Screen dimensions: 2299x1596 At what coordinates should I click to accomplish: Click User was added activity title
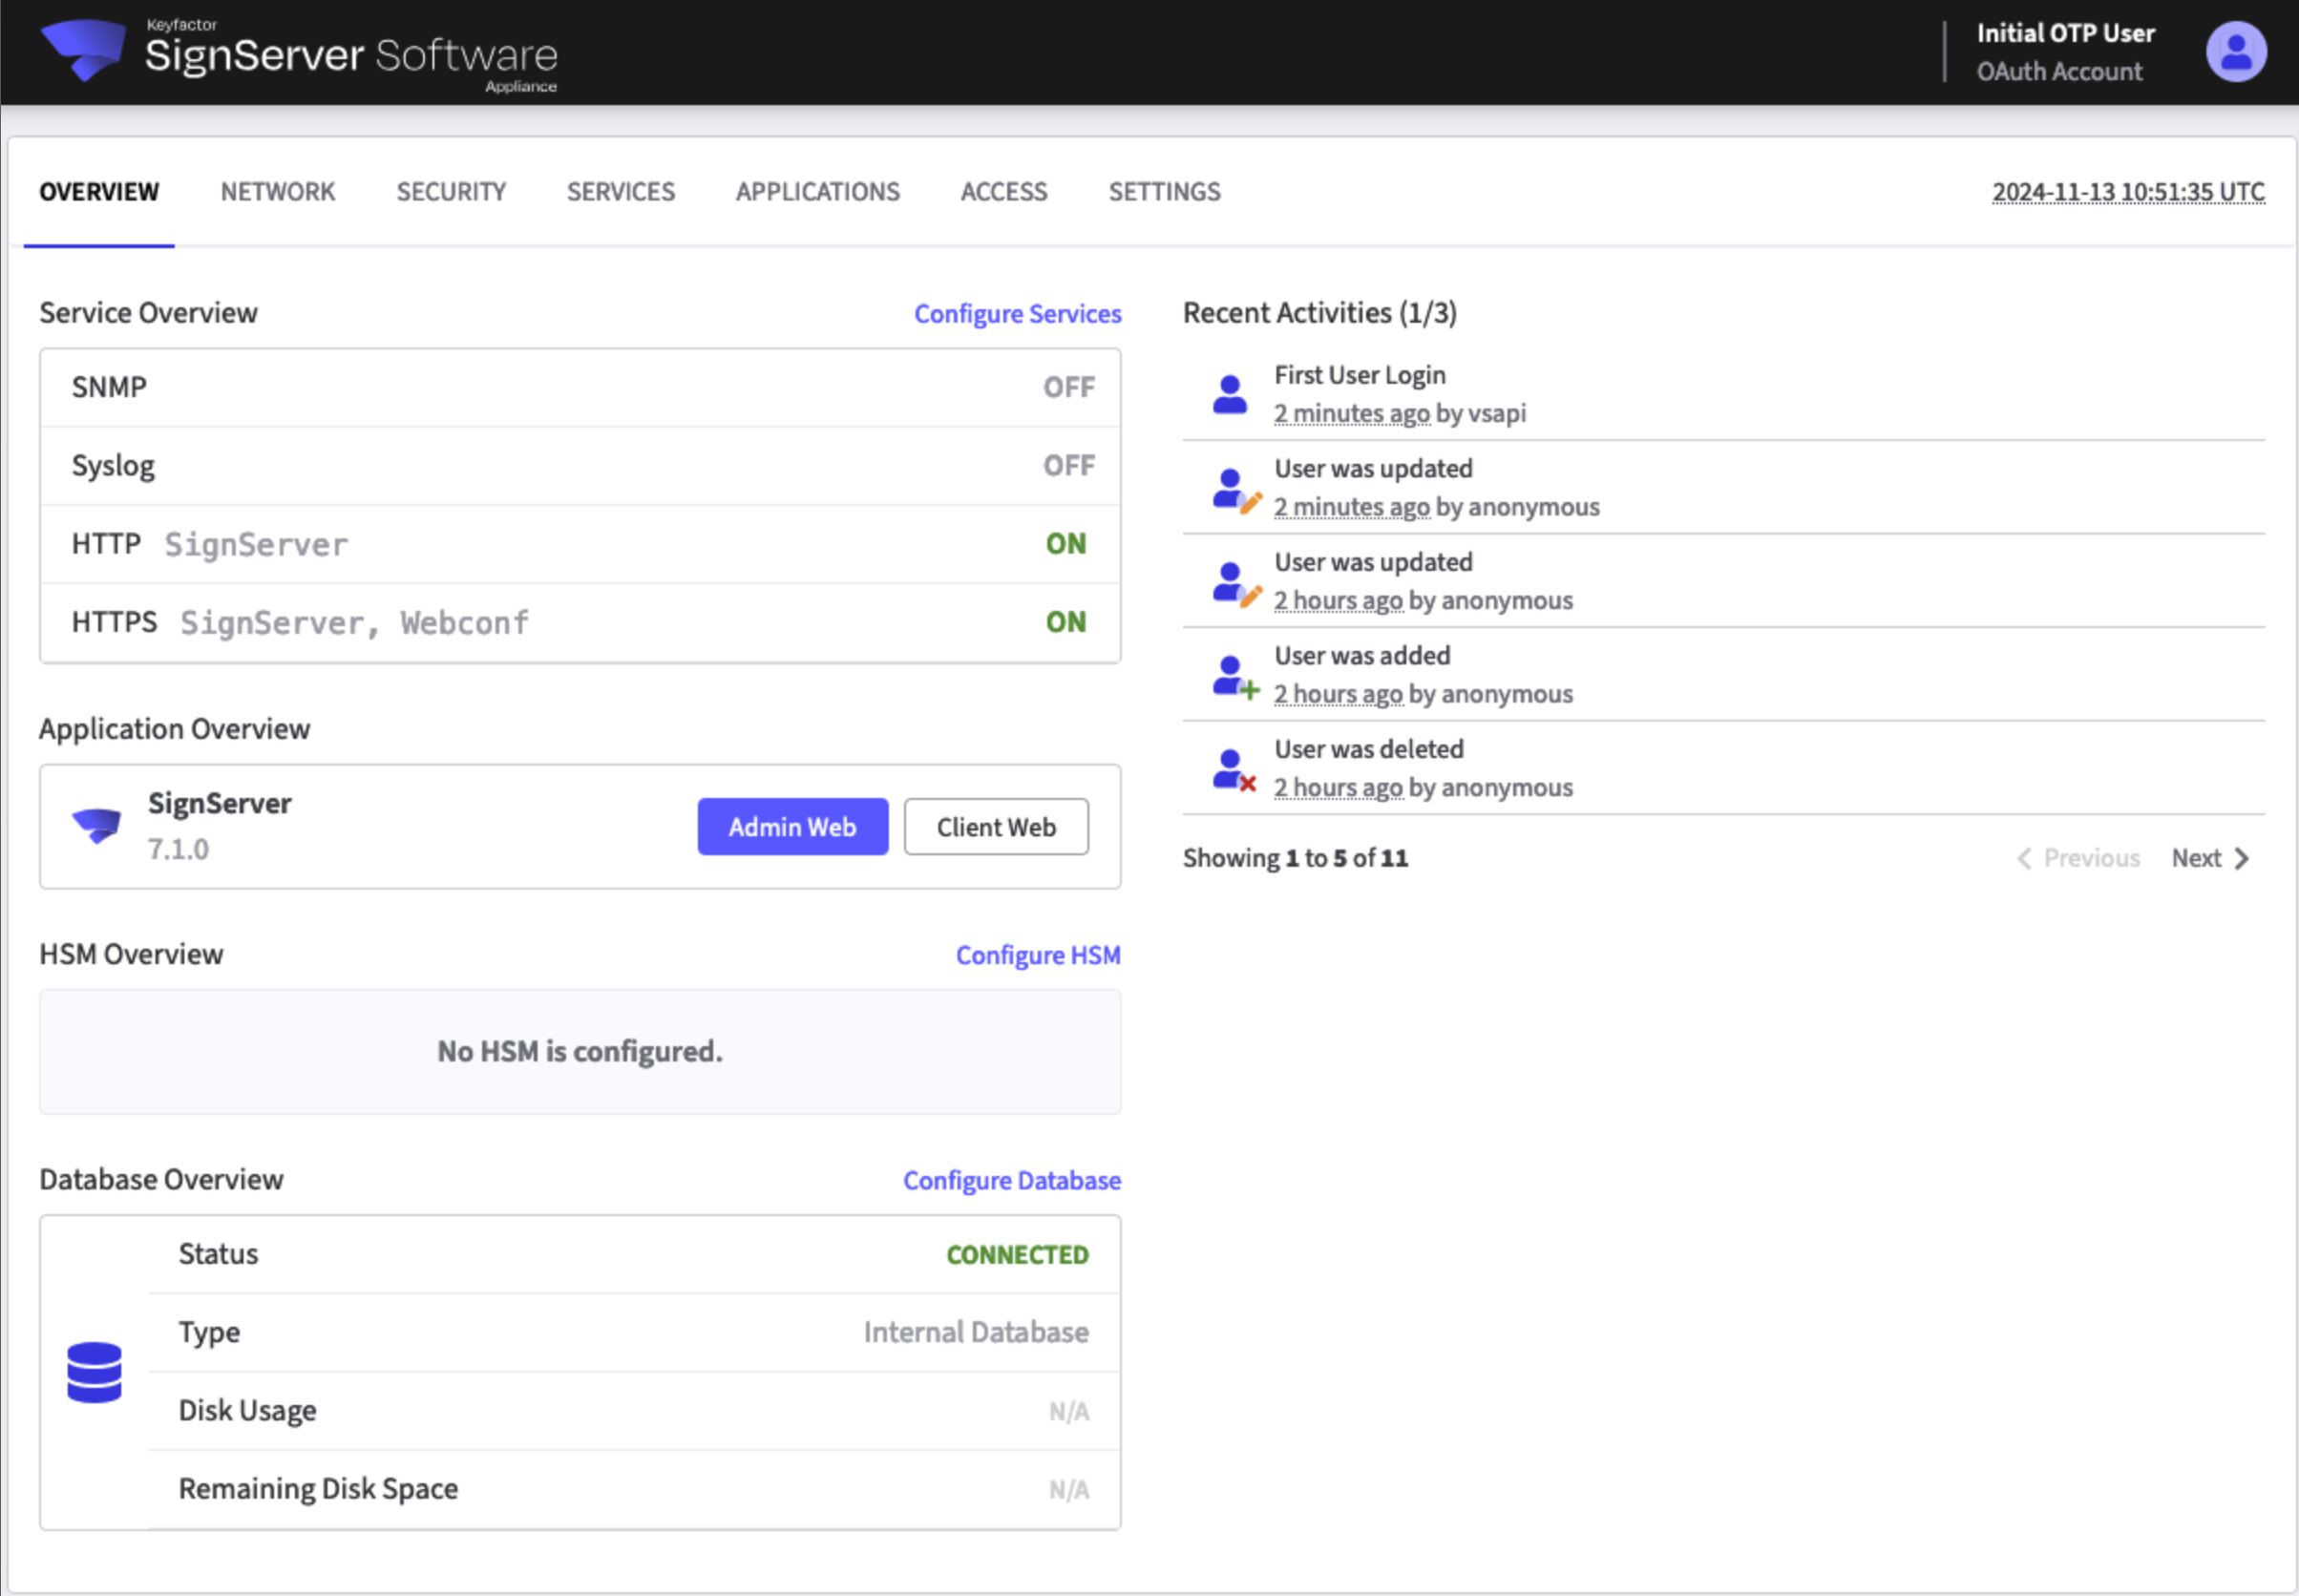[x=1362, y=656]
